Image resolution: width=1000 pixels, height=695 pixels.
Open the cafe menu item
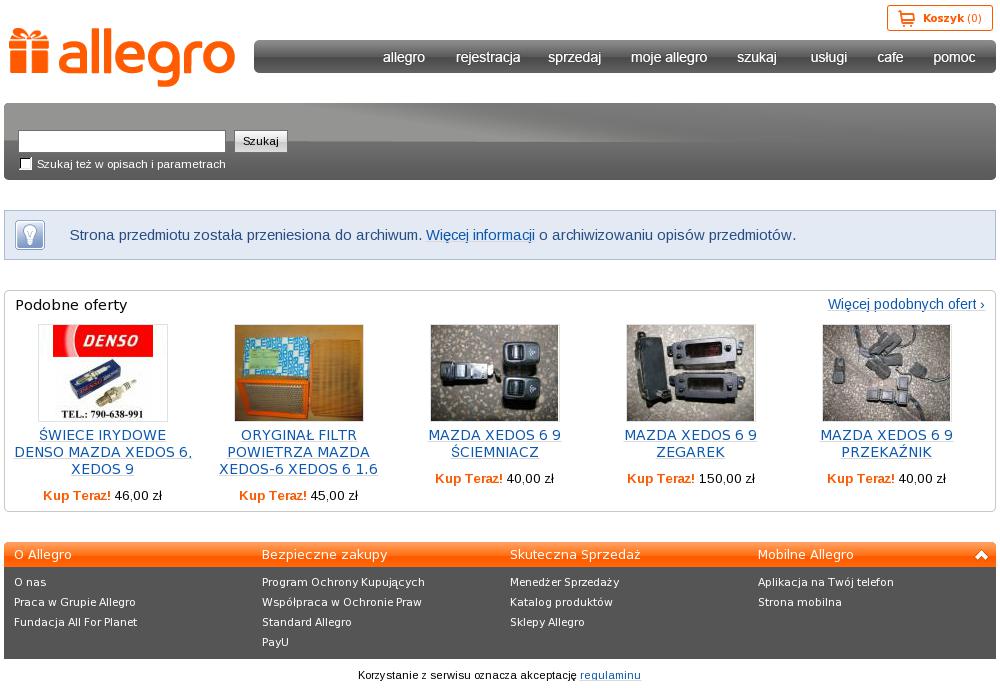click(890, 57)
